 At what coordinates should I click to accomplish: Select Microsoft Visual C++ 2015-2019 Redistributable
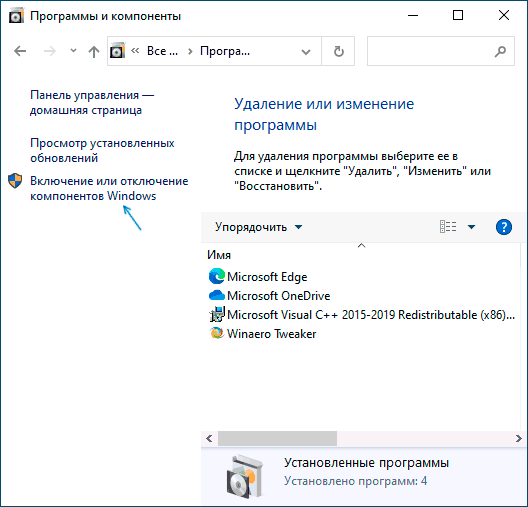click(x=371, y=315)
